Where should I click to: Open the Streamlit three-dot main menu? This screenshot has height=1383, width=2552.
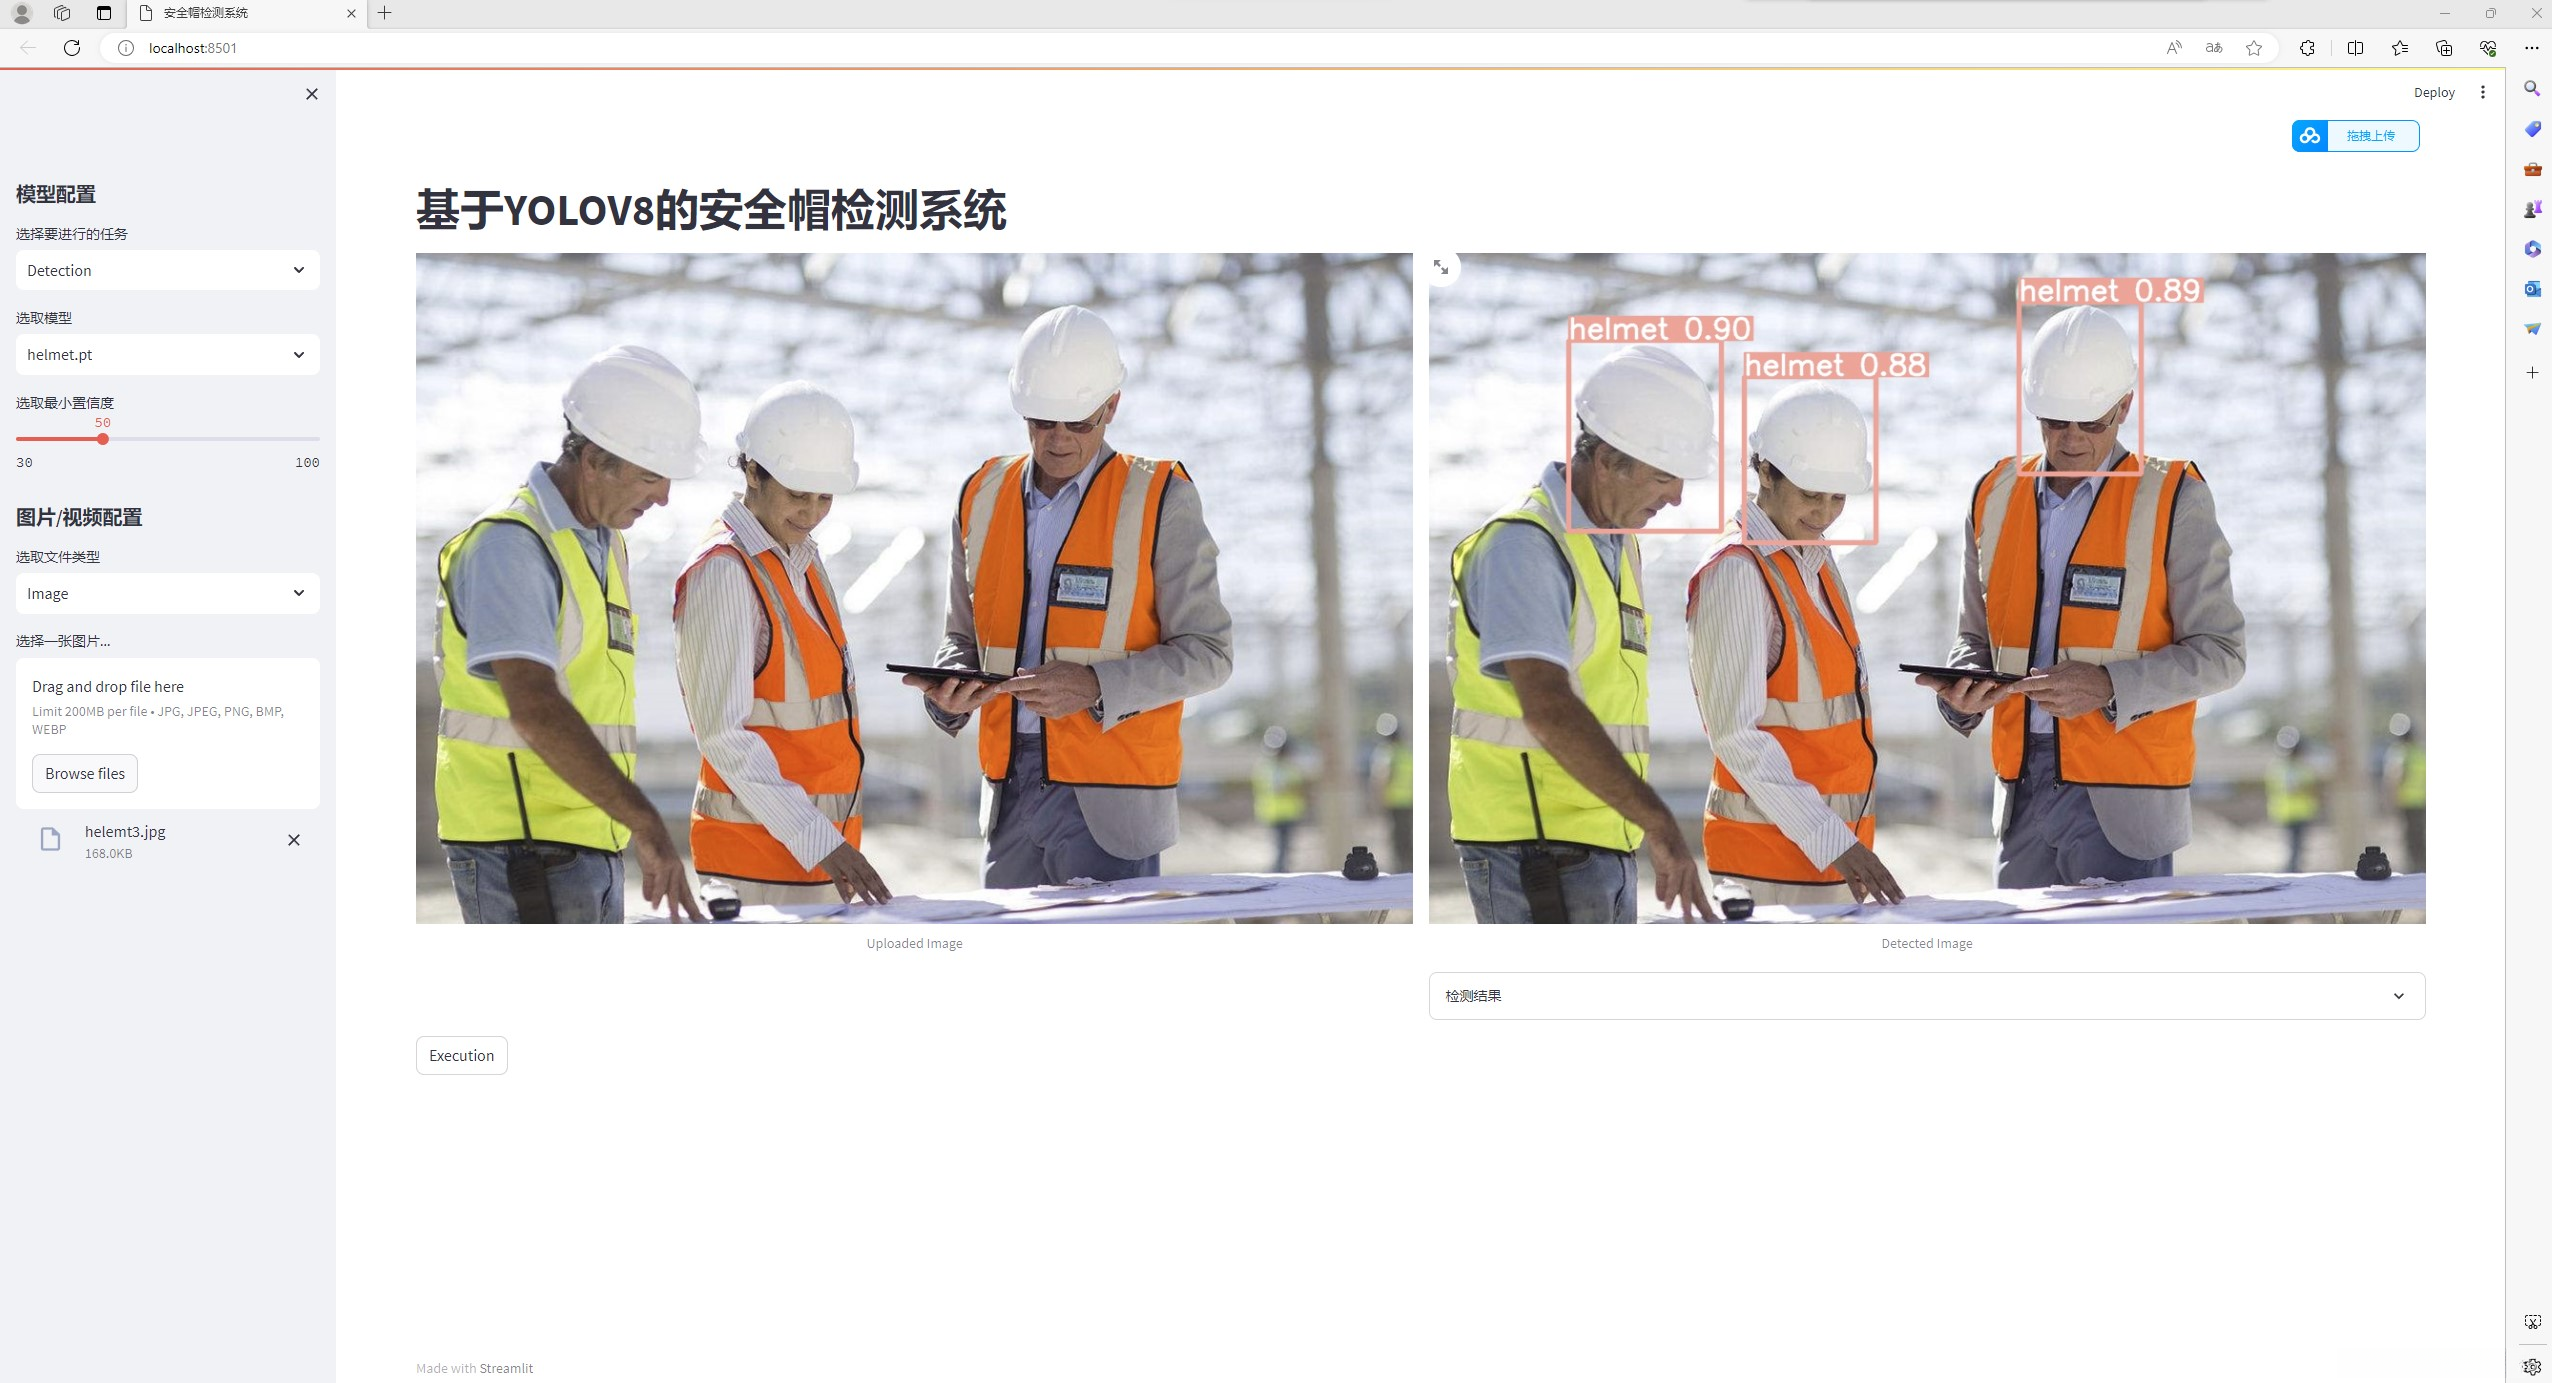click(2482, 92)
